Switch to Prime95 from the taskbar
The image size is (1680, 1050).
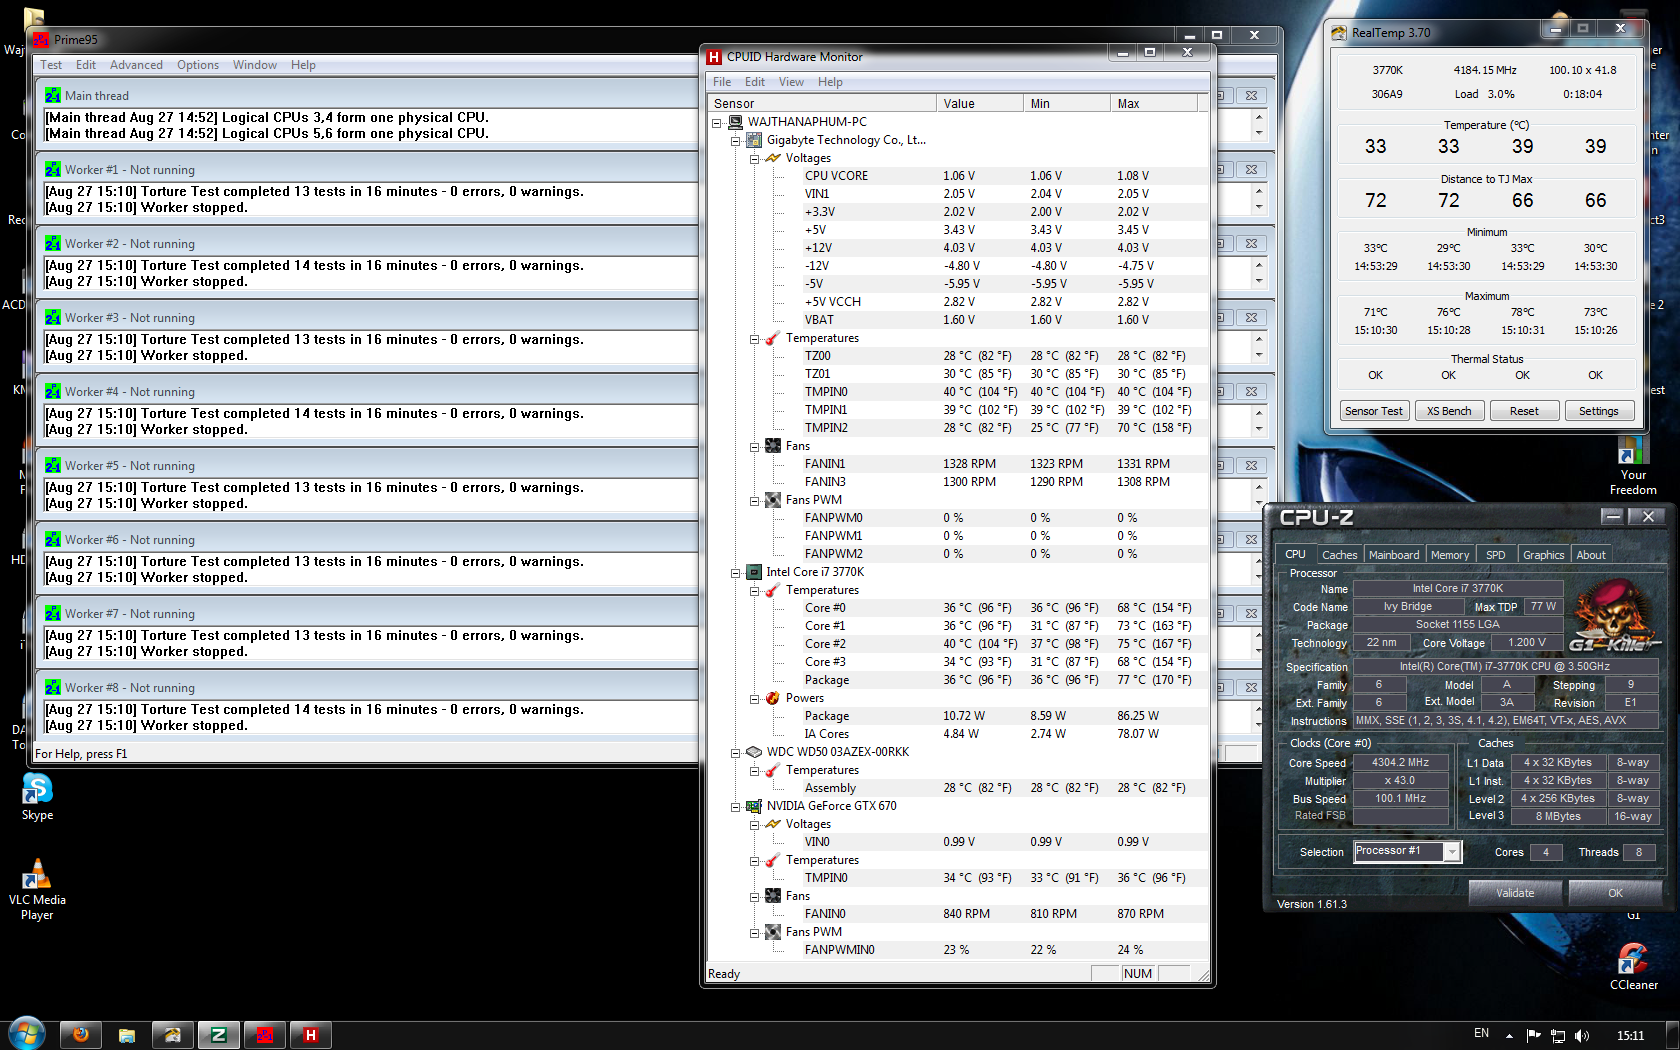click(265, 1035)
